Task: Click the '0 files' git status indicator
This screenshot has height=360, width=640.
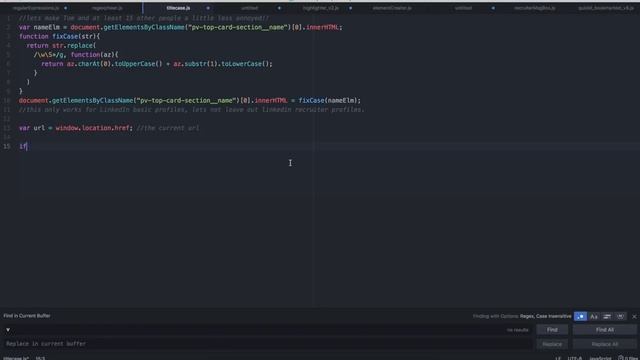Action: 628,358
